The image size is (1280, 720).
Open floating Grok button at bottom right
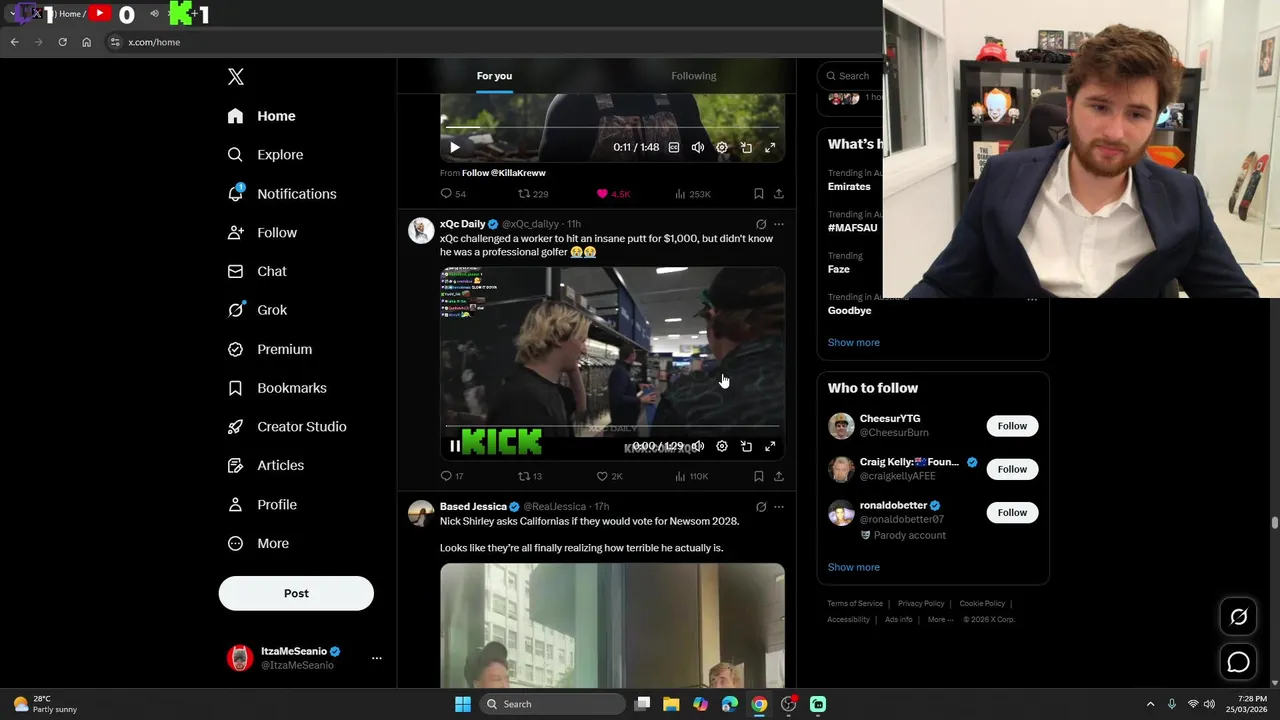coord(1238,617)
